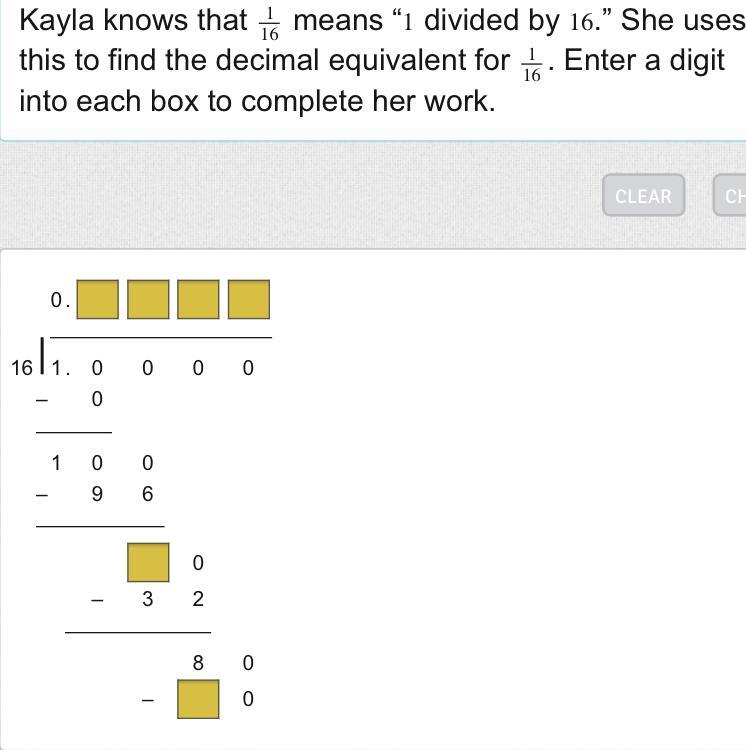Click the dividend digit 1 under the bracket
Viewport: 746px width, 750px height.
[56, 368]
